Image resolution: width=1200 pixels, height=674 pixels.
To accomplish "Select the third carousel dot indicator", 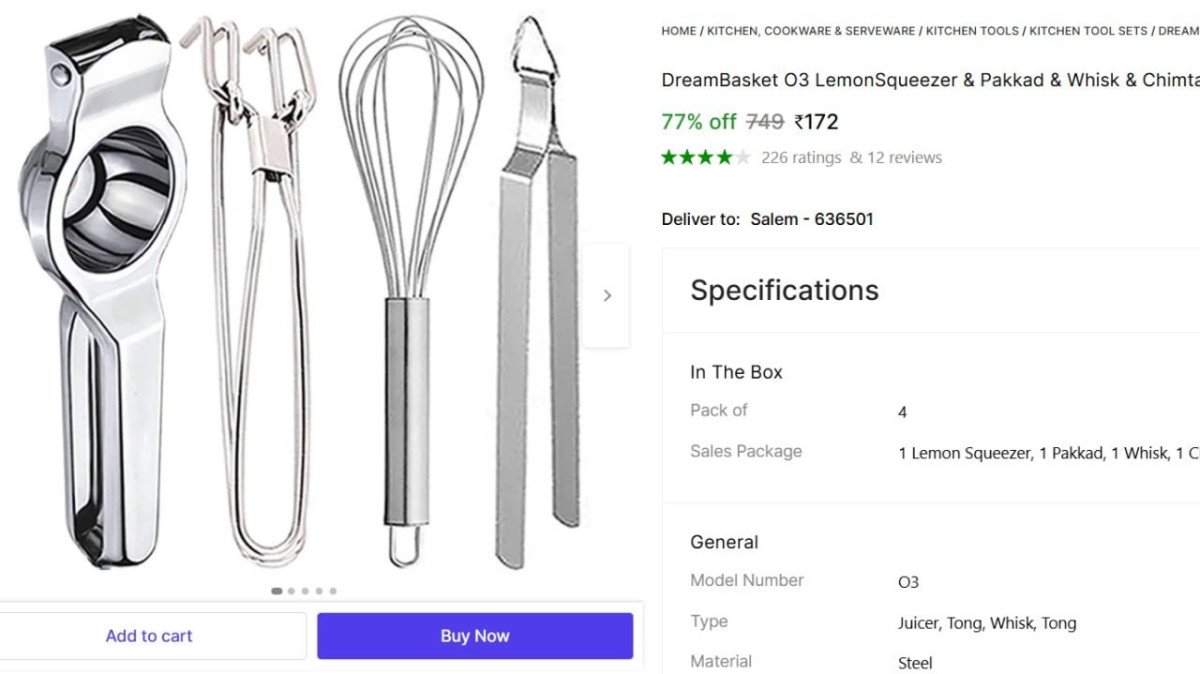I will 304,591.
